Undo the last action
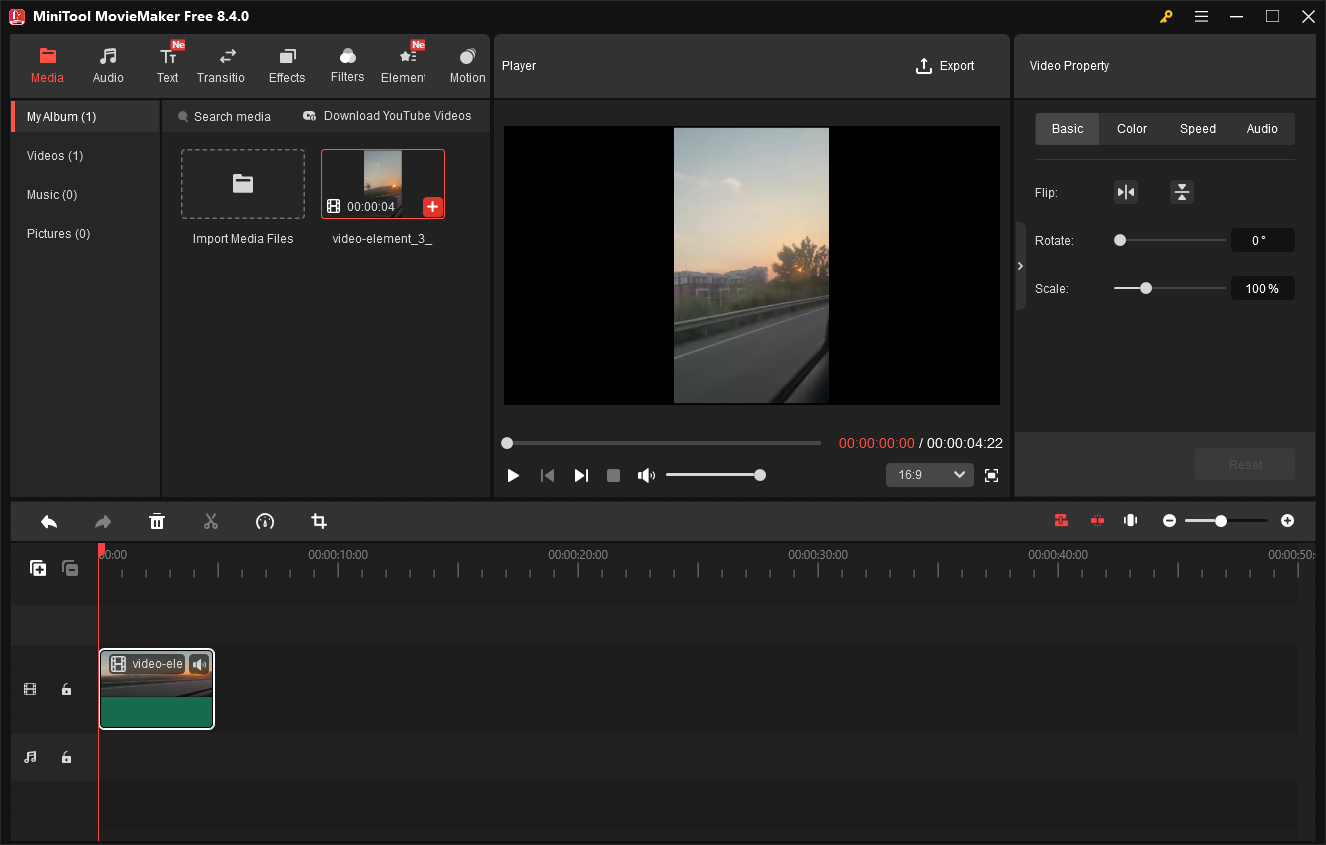This screenshot has height=845, width=1326. (49, 521)
